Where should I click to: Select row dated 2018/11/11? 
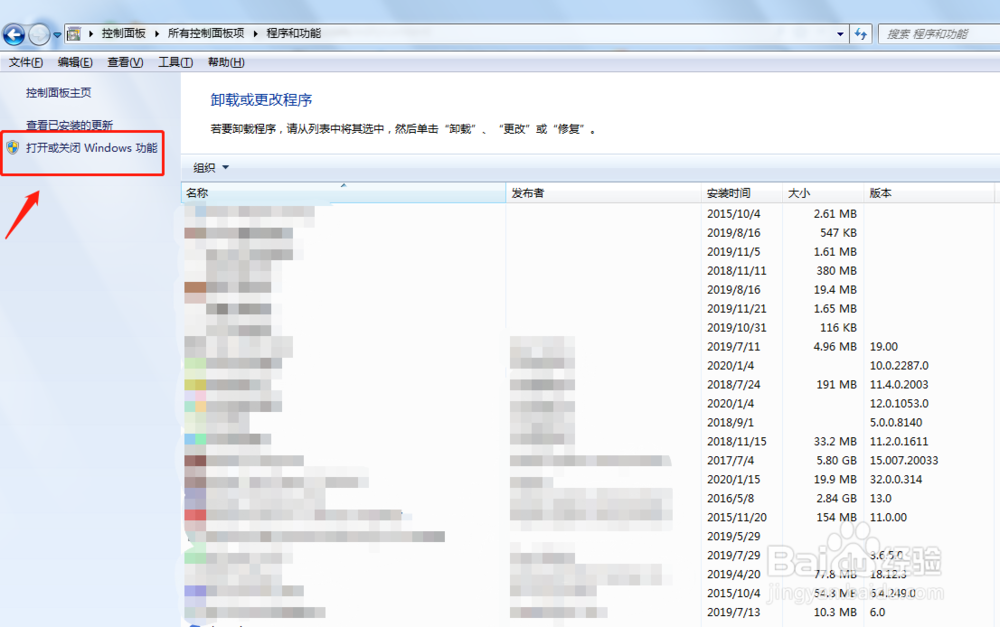(x=589, y=270)
